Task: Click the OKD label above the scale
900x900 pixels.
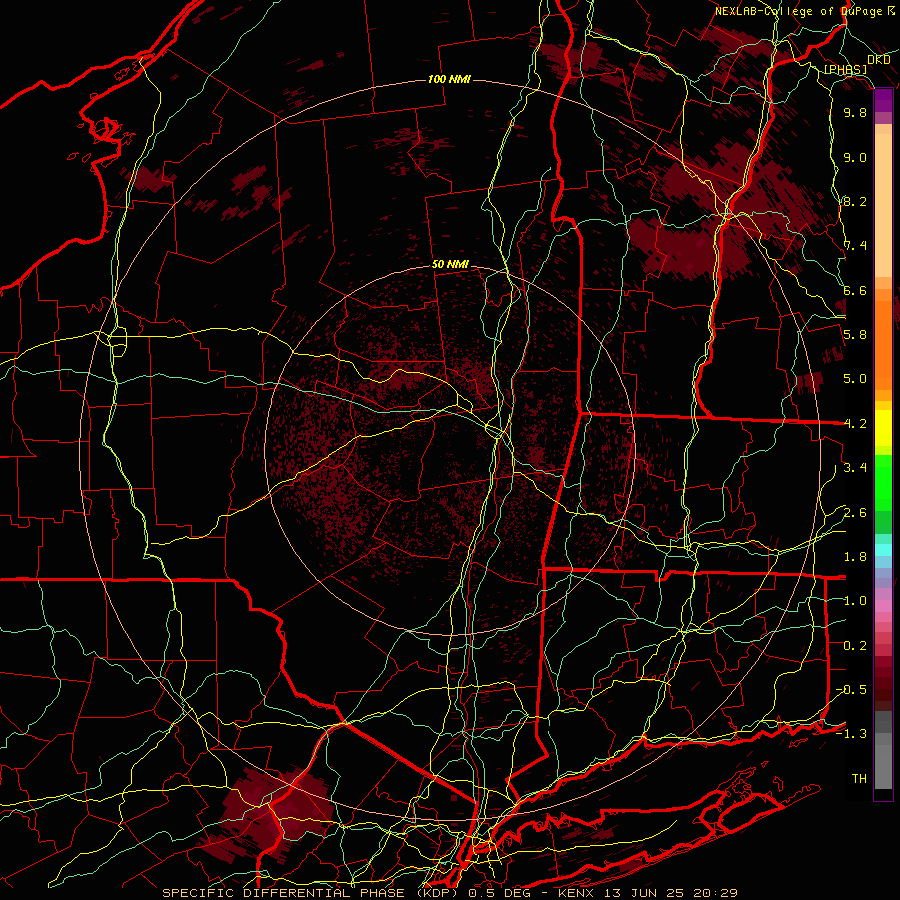Action: click(879, 60)
